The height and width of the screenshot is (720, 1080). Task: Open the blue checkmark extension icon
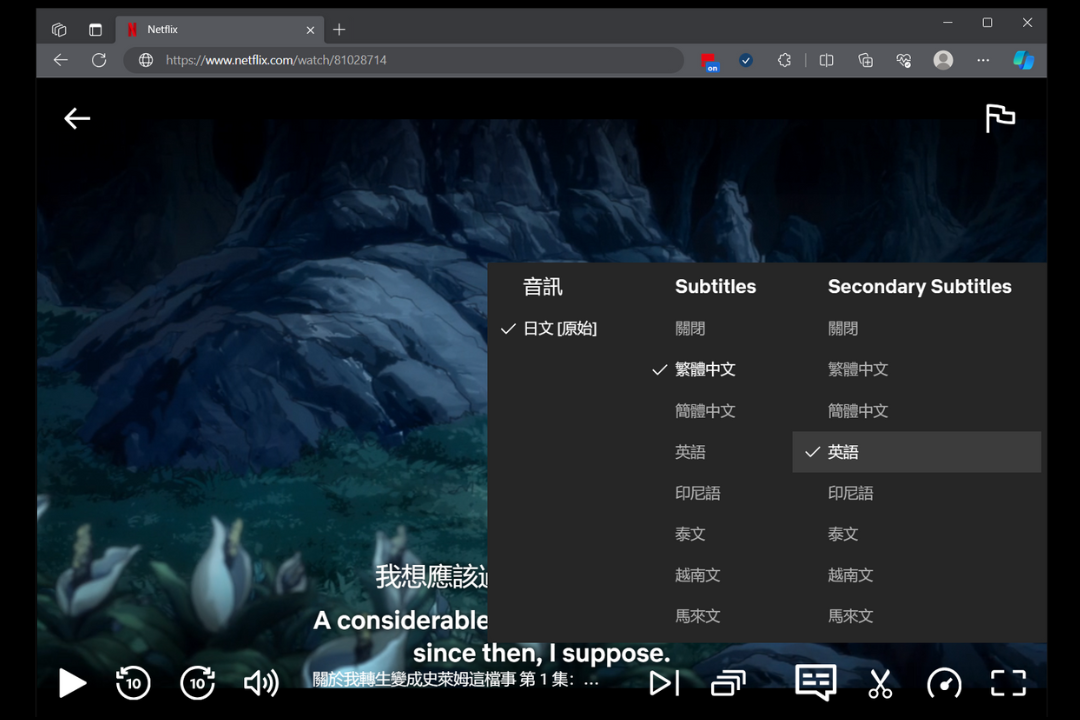746,60
